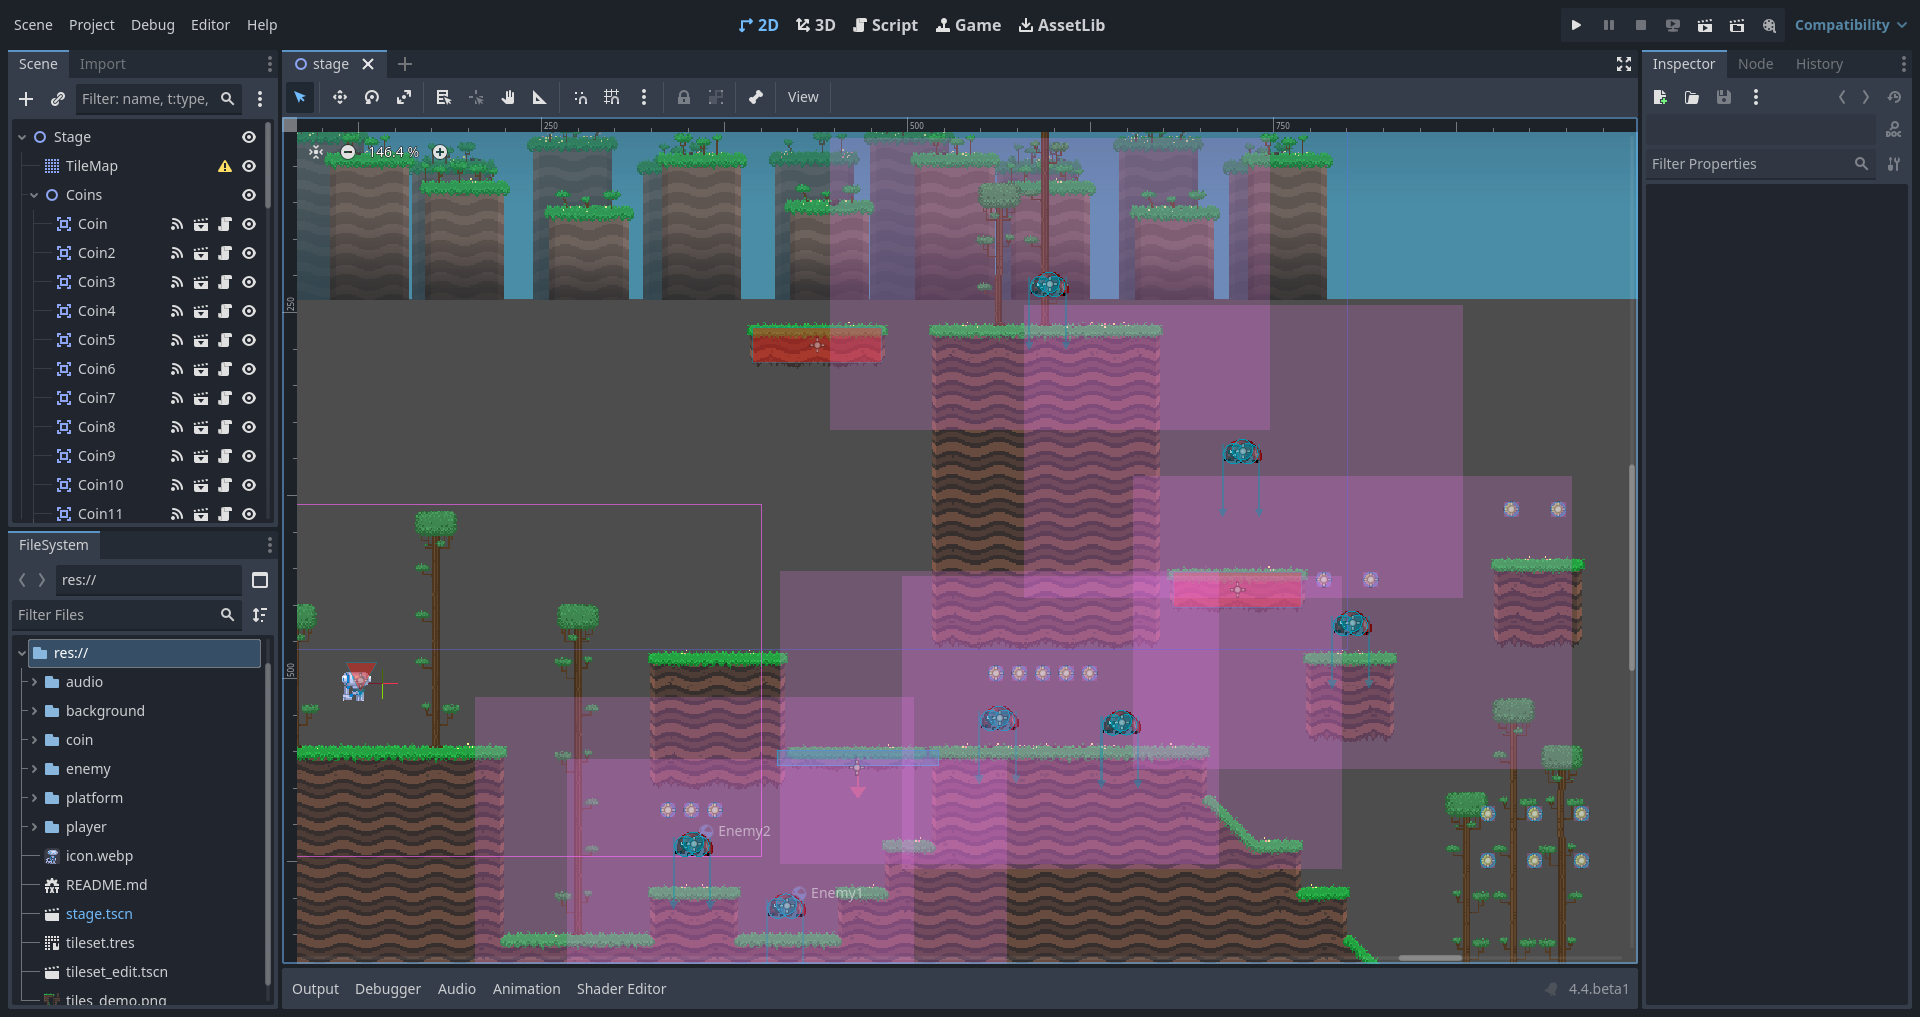
Task: Lock the selected node with padlock icon
Action: coord(684,97)
